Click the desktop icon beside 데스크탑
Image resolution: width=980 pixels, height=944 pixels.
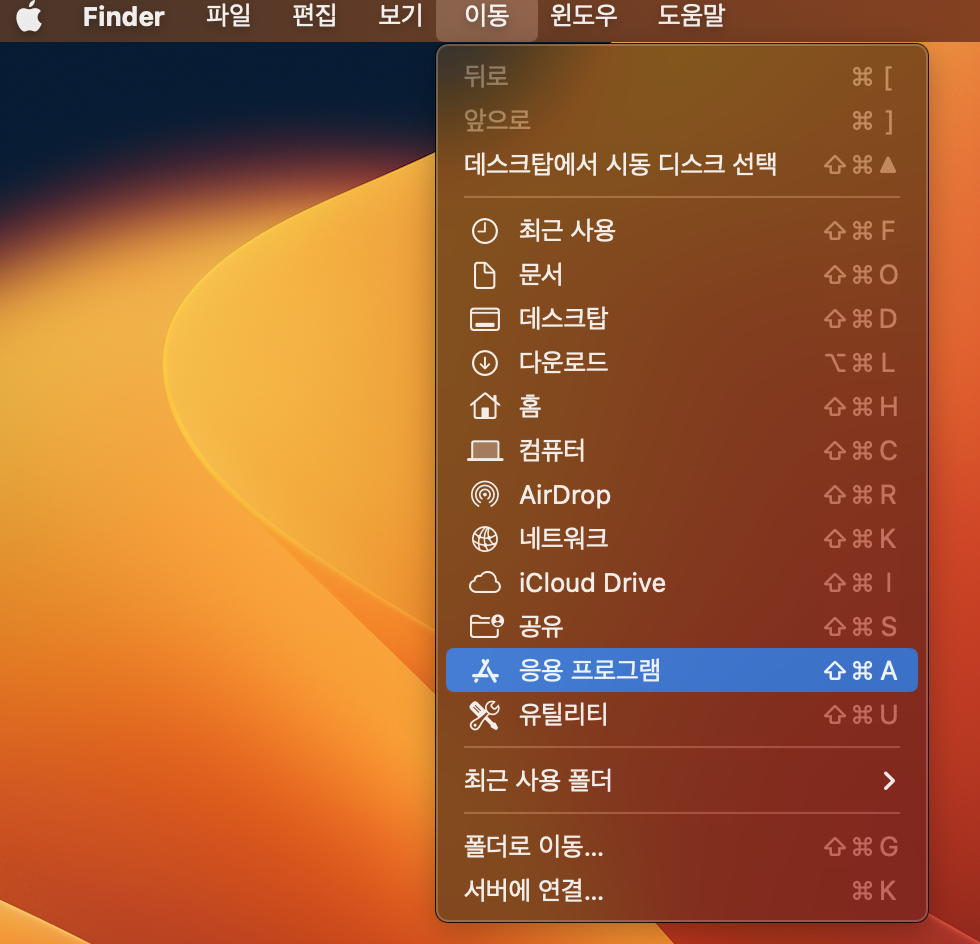click(486, 319)
